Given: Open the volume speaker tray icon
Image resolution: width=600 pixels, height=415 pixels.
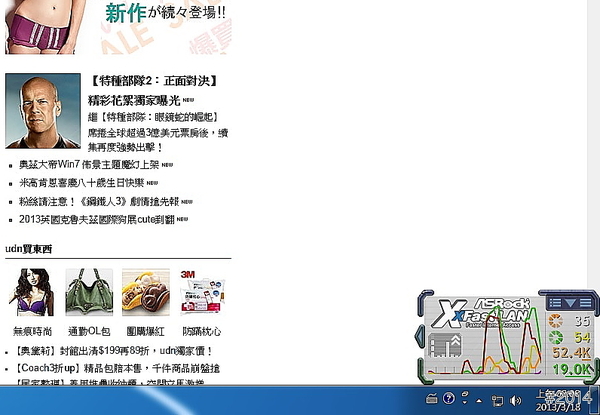Looking at the screenshot, I should (x=515, y=400).
